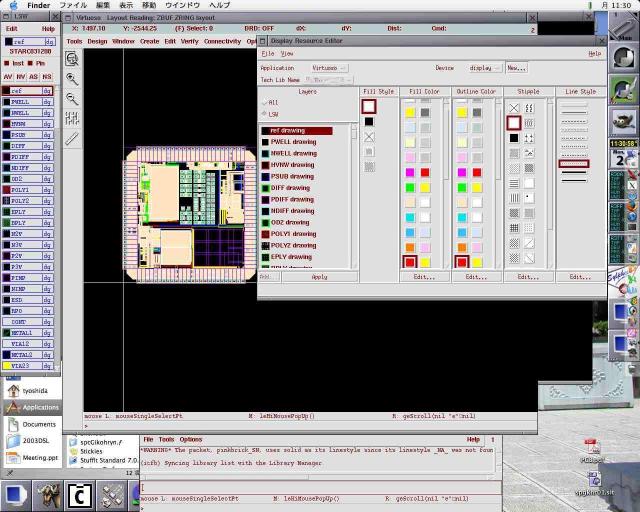Pick cyan swatch in Outline Color column
The height and width of the screenshot is (512, 640).
coord(462,217)
